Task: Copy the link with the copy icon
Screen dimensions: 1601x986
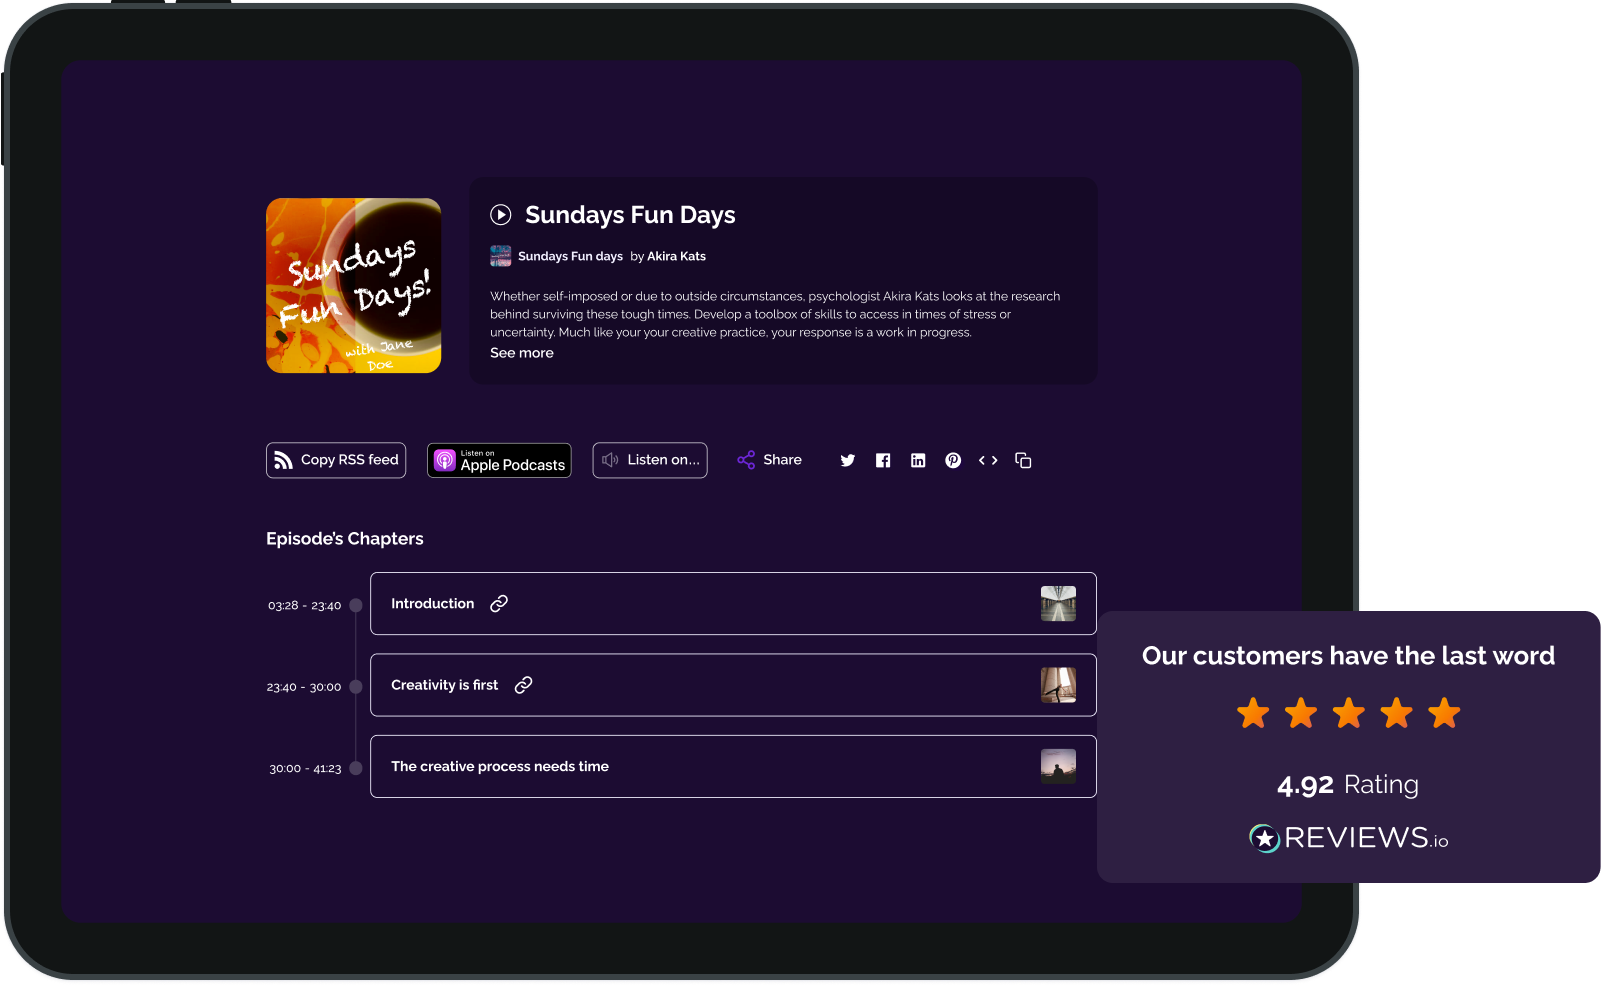Action: tap(1023, 460)
